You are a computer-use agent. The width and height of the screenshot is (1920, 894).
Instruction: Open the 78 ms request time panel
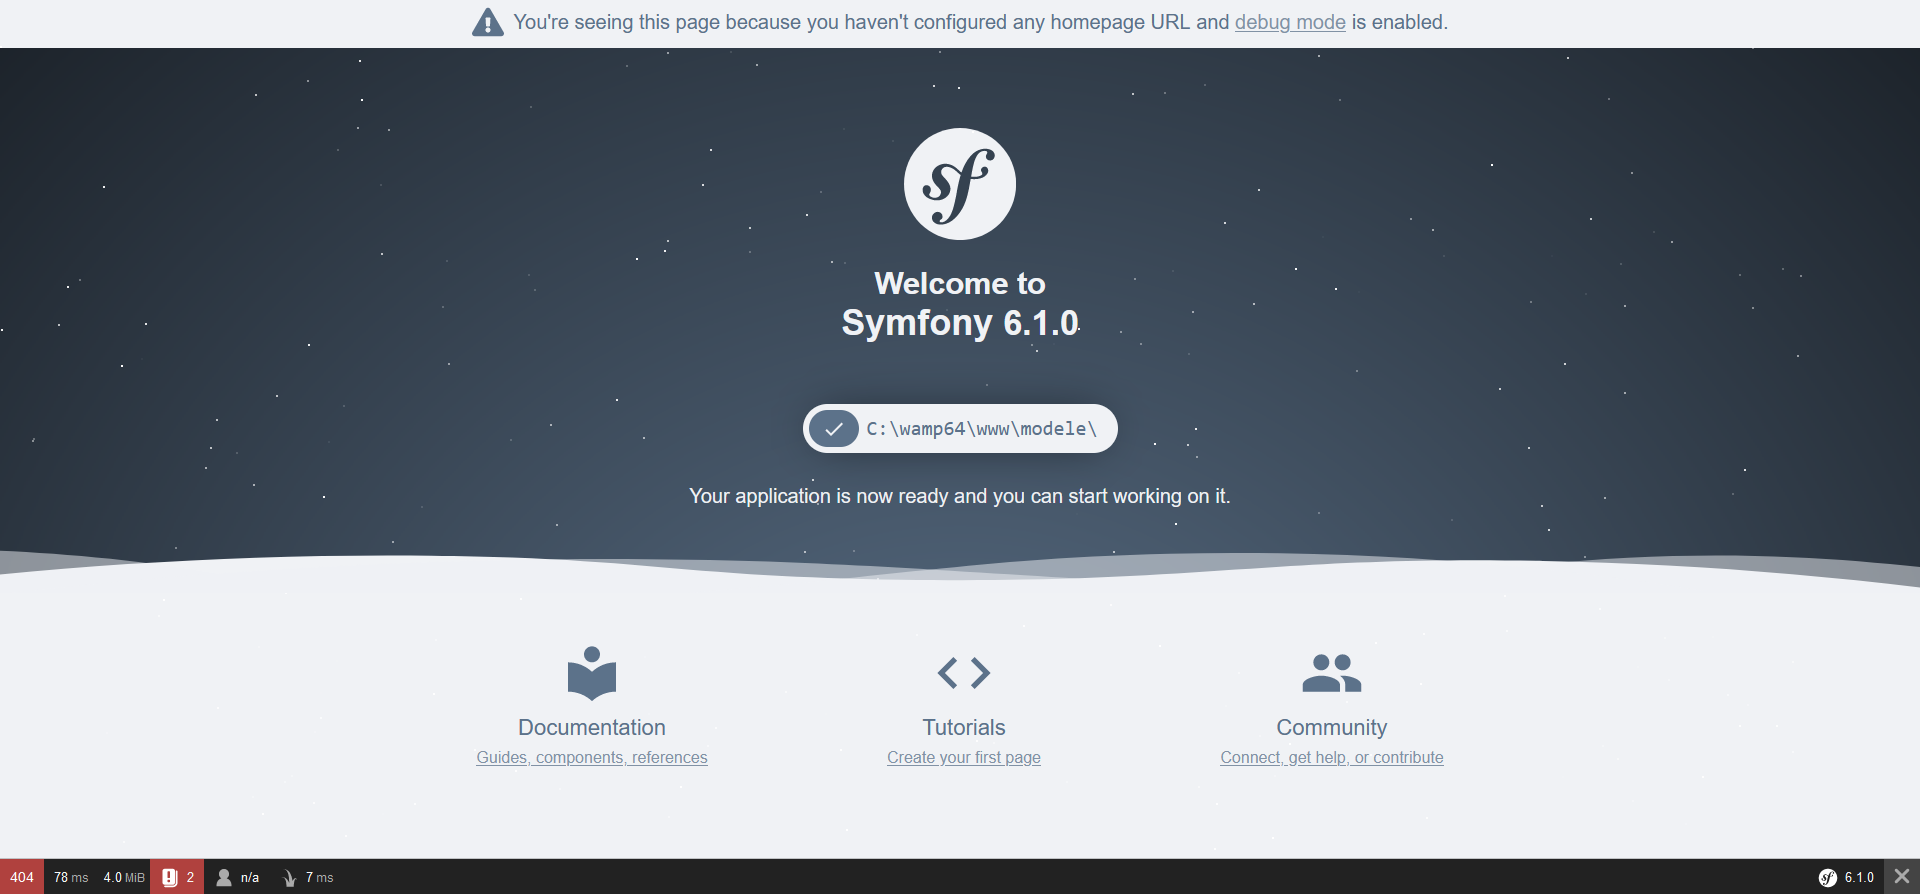[x=71, y=877]
